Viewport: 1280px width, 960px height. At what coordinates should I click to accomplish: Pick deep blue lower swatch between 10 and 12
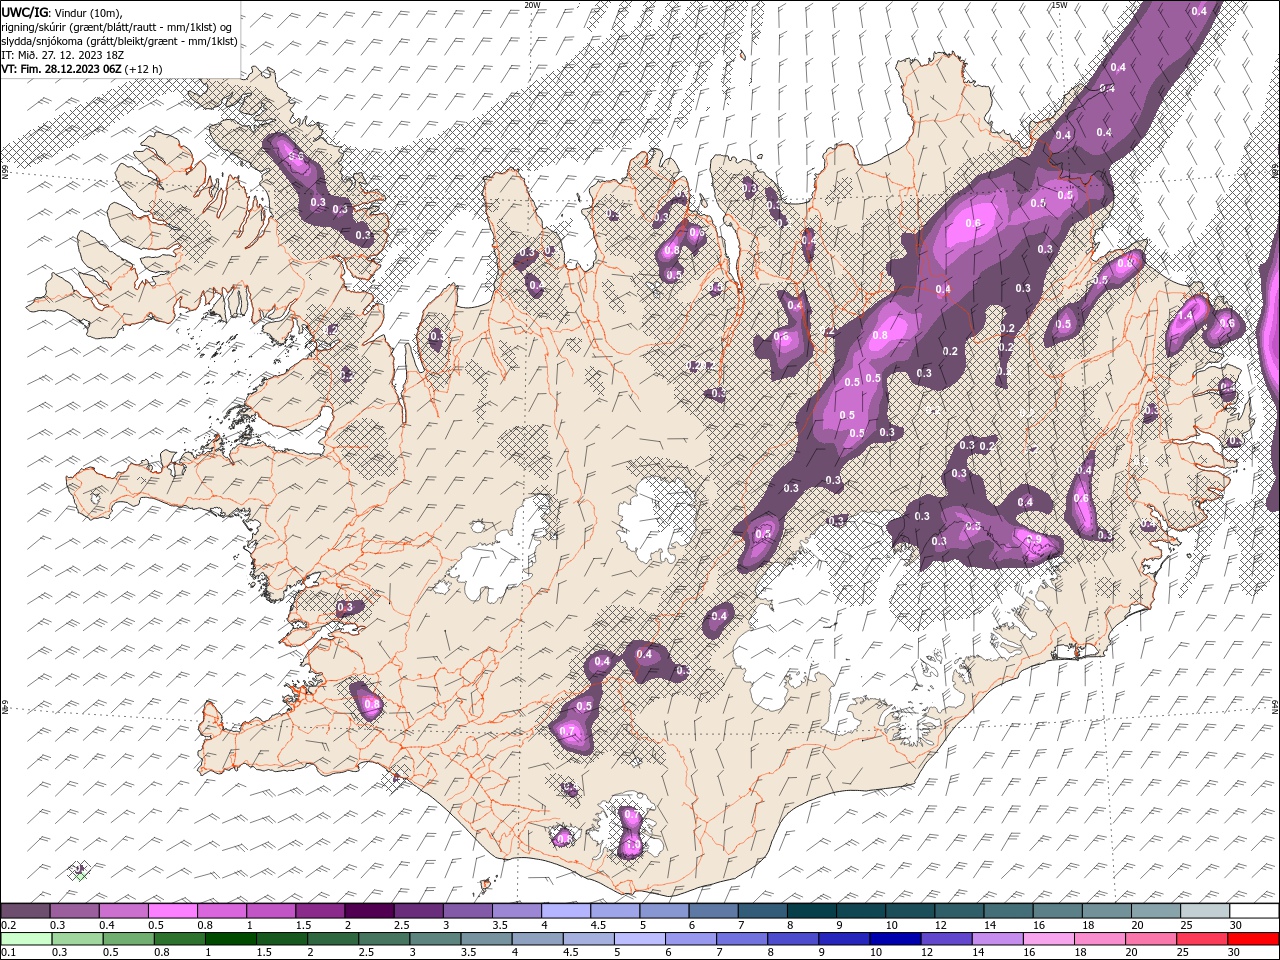[x=895, y=938]
